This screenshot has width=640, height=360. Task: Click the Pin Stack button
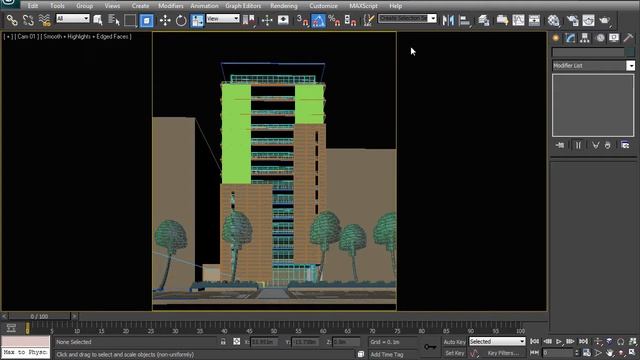(x=560, y=145)
